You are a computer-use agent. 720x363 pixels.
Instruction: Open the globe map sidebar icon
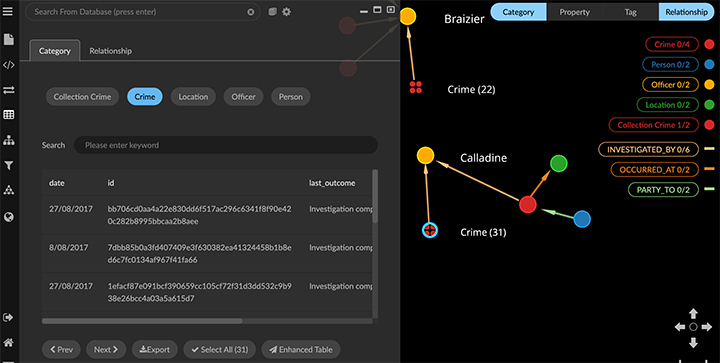tap(8, 217)
